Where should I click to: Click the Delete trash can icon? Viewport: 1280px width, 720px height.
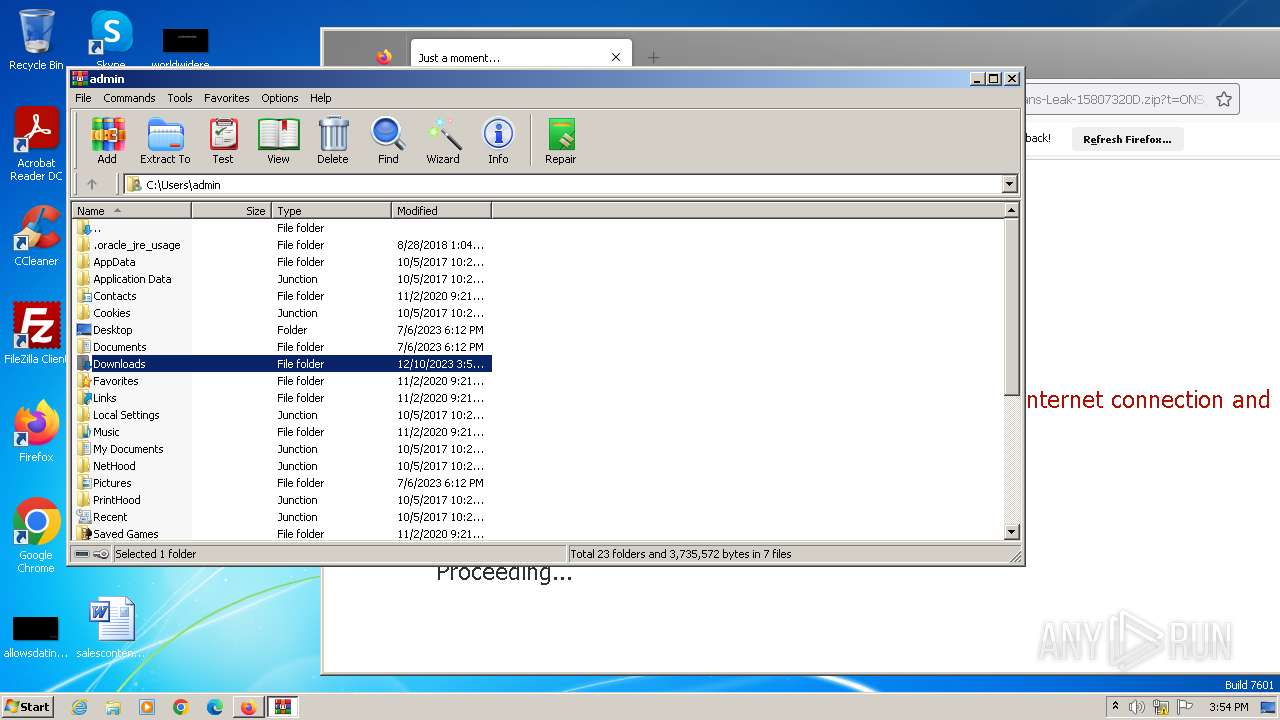[333, 140]
